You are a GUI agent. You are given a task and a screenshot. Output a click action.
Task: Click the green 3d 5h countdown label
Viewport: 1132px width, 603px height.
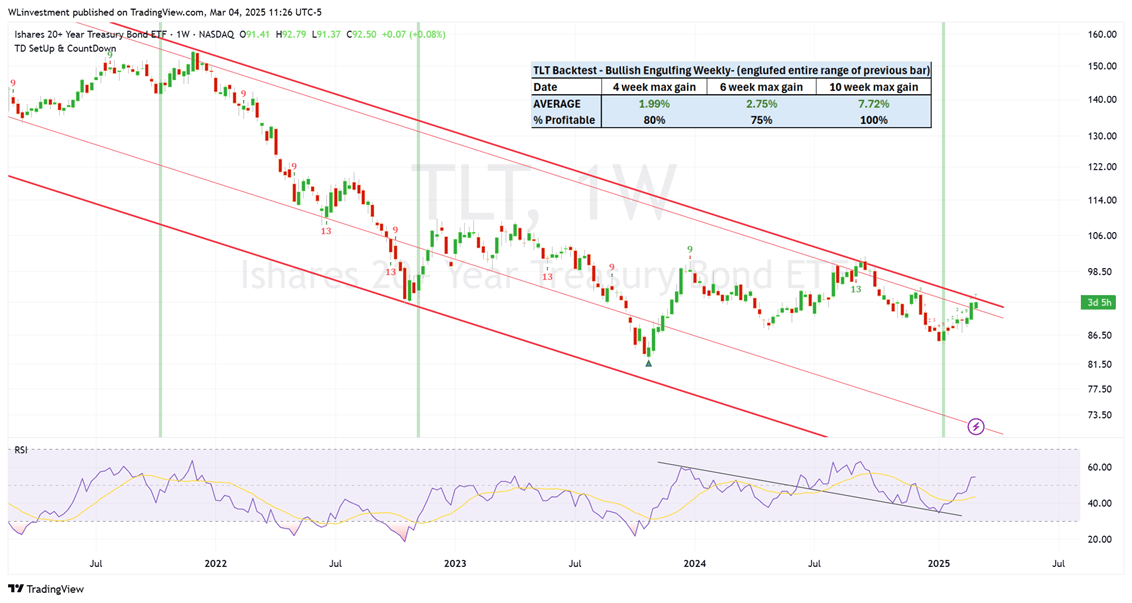pyautogui.click(x=1100, y=303)
